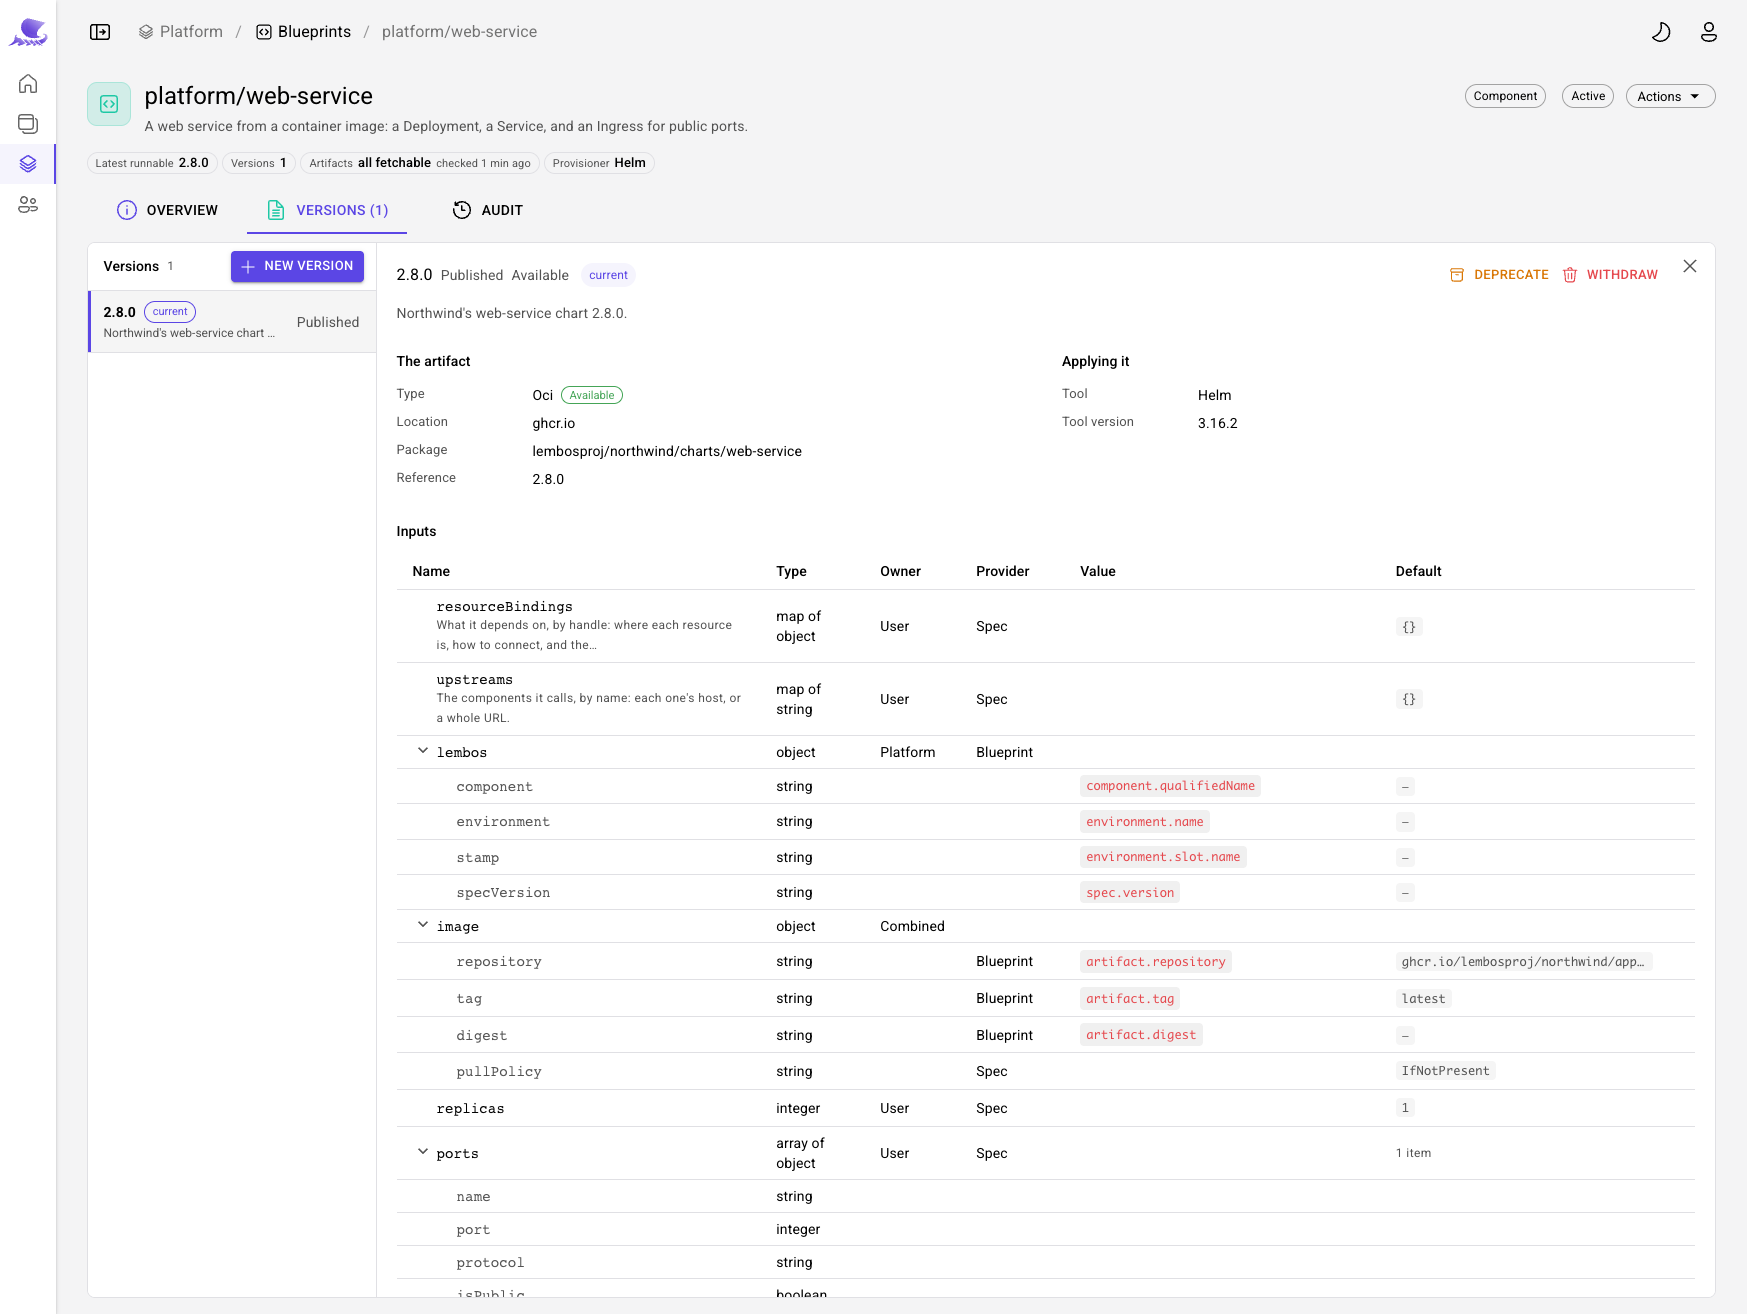The height and width of the screenshot is (1314, 1747).
Task: Click the lembosproj/northwind/charts/web-service package
Action: 667,451
